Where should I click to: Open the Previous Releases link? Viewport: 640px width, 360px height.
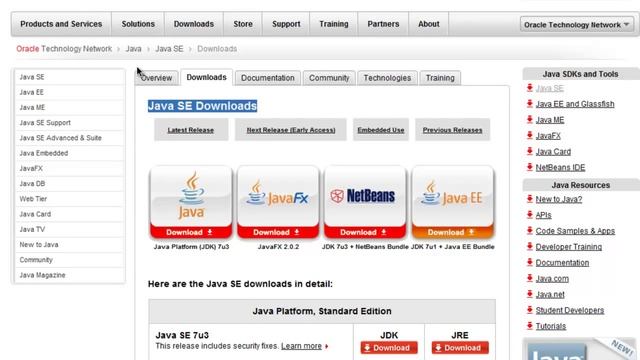click(x=452, y=130)
